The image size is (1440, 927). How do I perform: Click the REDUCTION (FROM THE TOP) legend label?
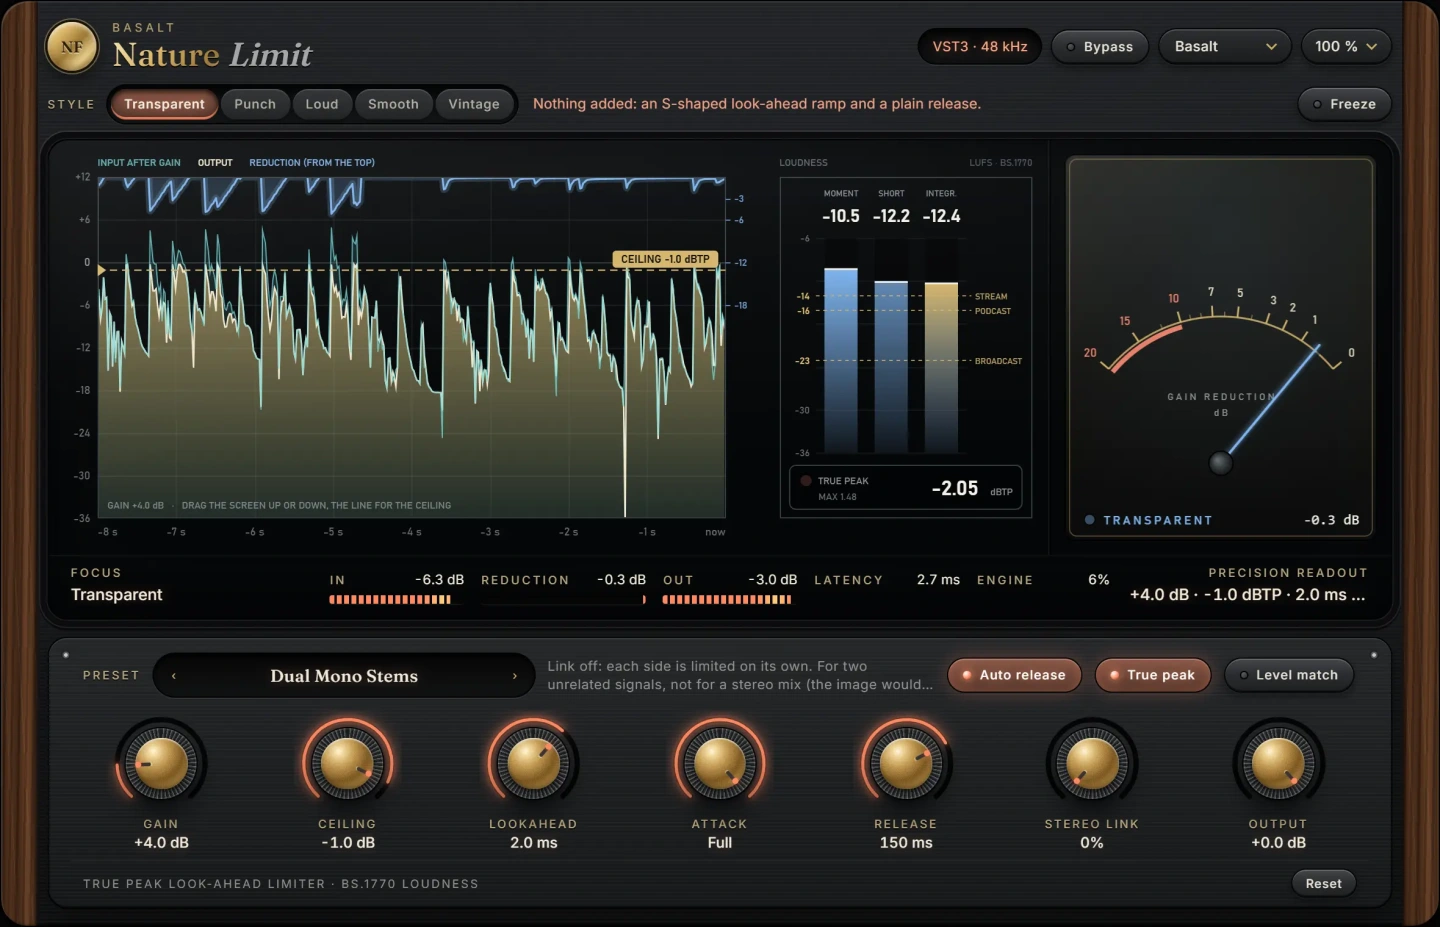pyautogui.click(x=312, y=163)
